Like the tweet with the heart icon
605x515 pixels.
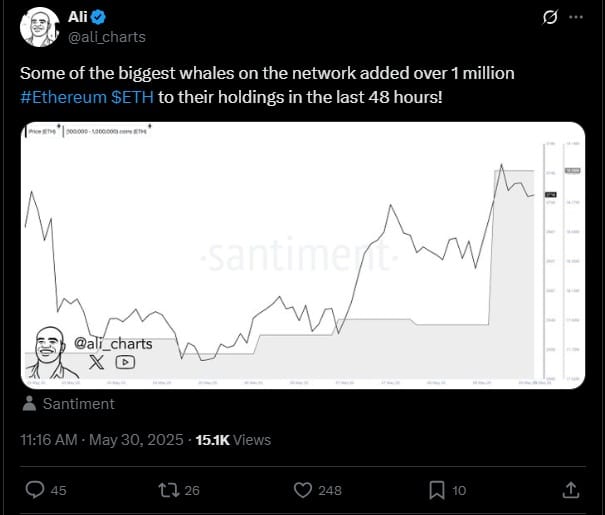tap(304, 489)
